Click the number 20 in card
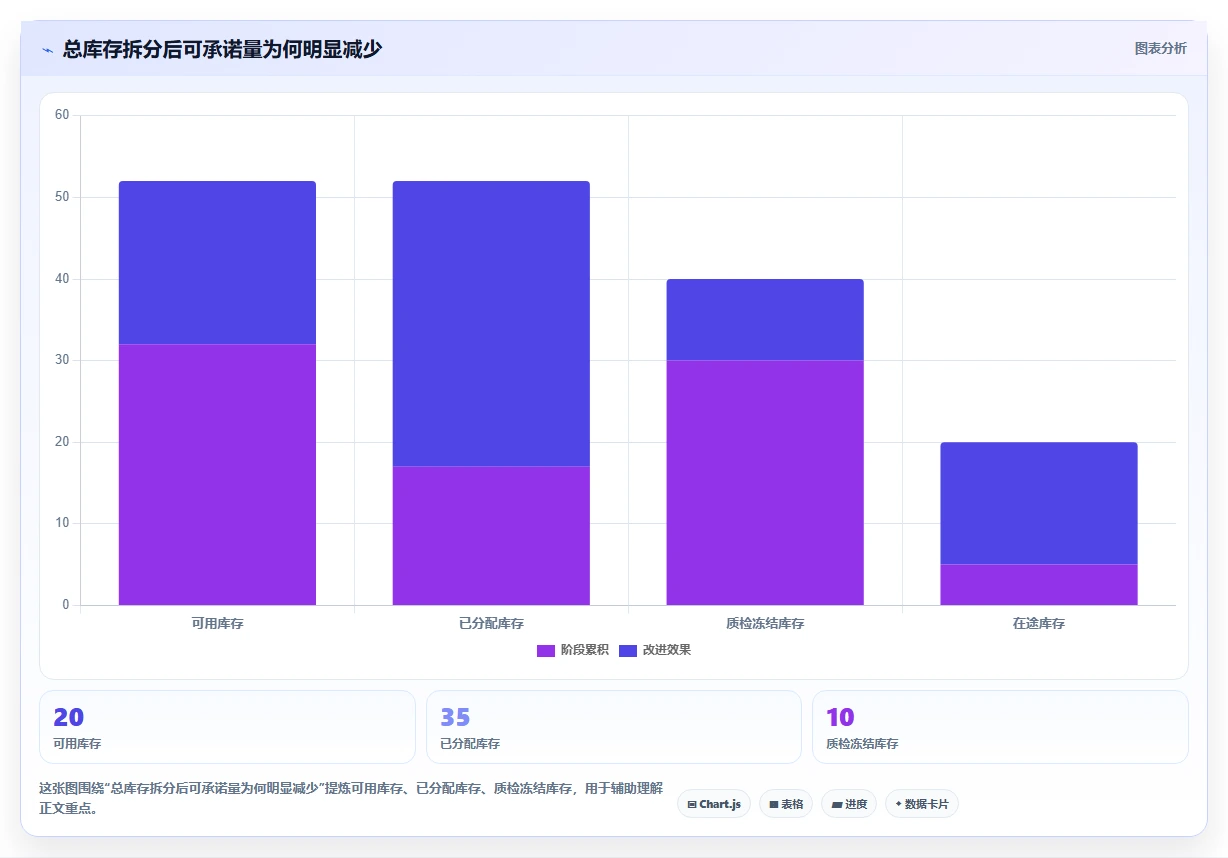Viewport: 1228px width, 858px height. click(69, 717)
